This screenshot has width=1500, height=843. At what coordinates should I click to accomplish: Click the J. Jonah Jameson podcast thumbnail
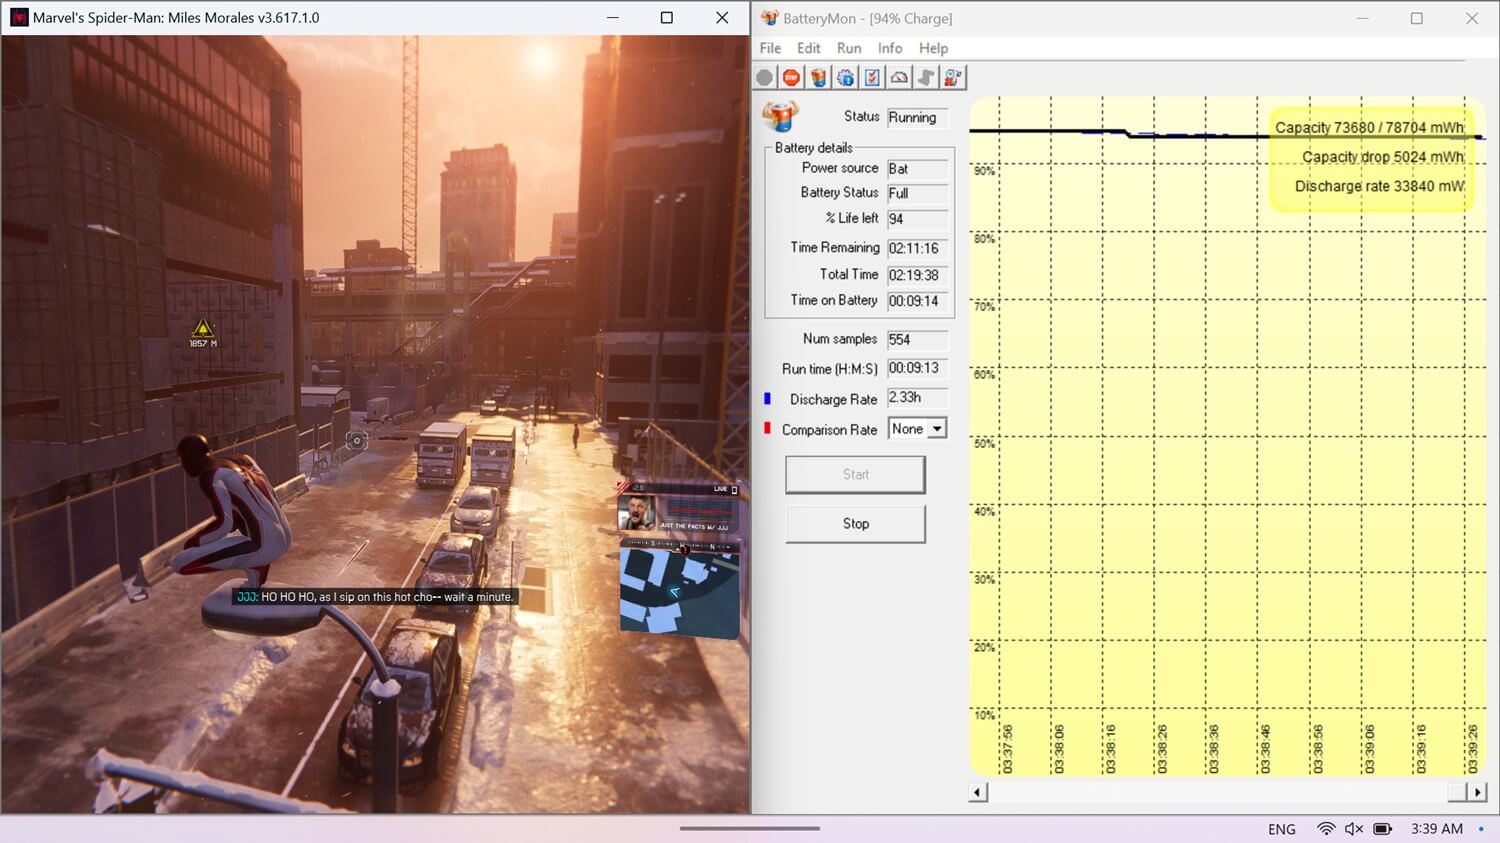[637, 514]
